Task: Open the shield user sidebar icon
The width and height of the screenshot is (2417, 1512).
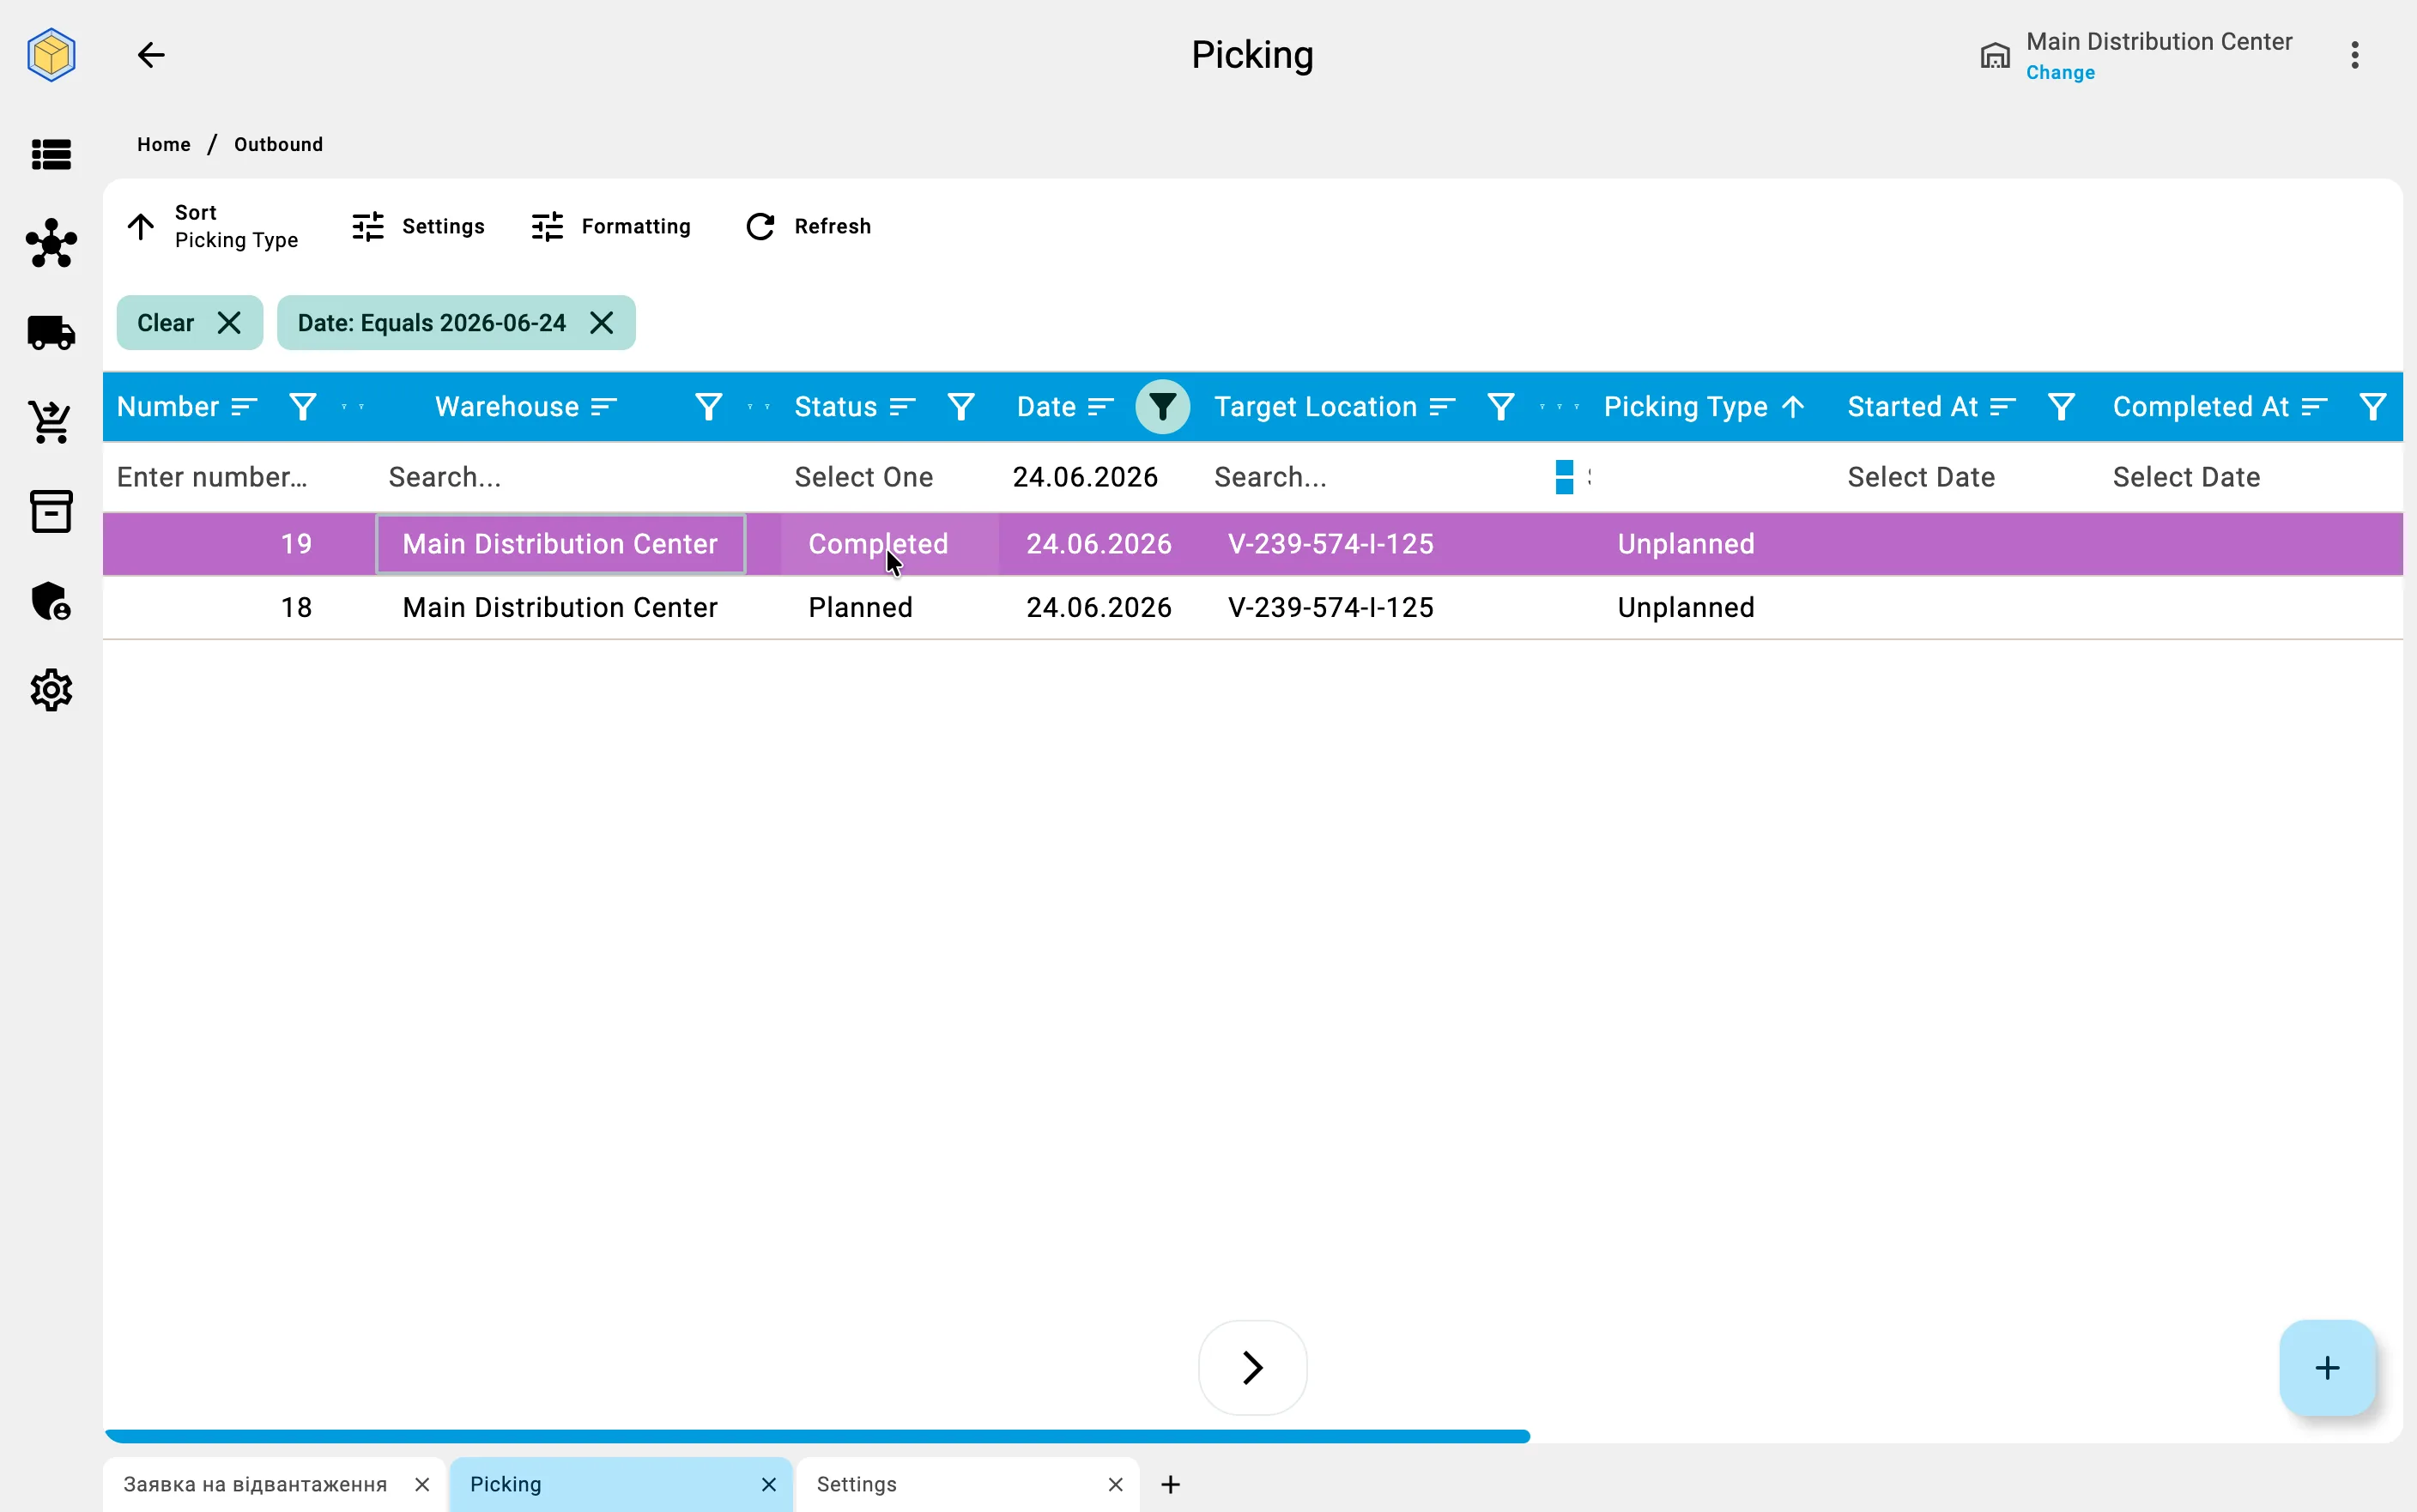Action: 51,601
